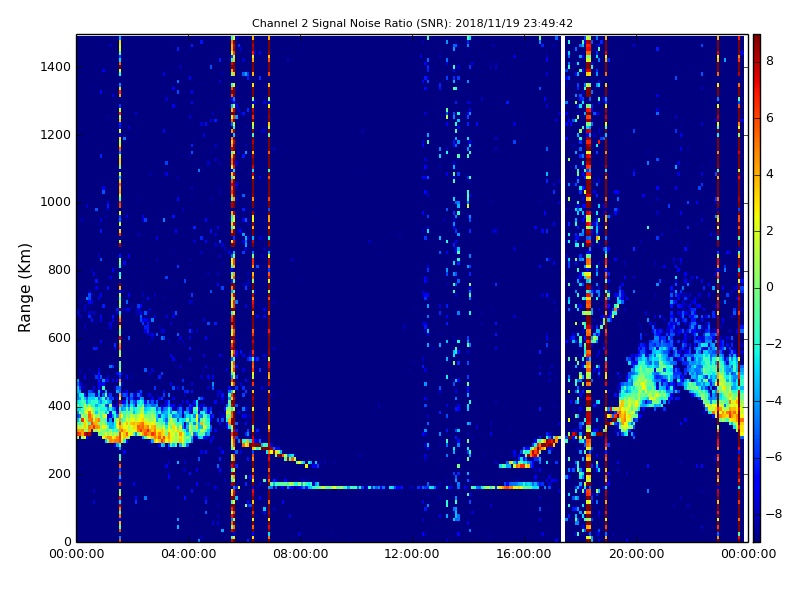The image size is (800, 600).
Task: Click the colorbar tick label 6
Action: tap(770, 118)
